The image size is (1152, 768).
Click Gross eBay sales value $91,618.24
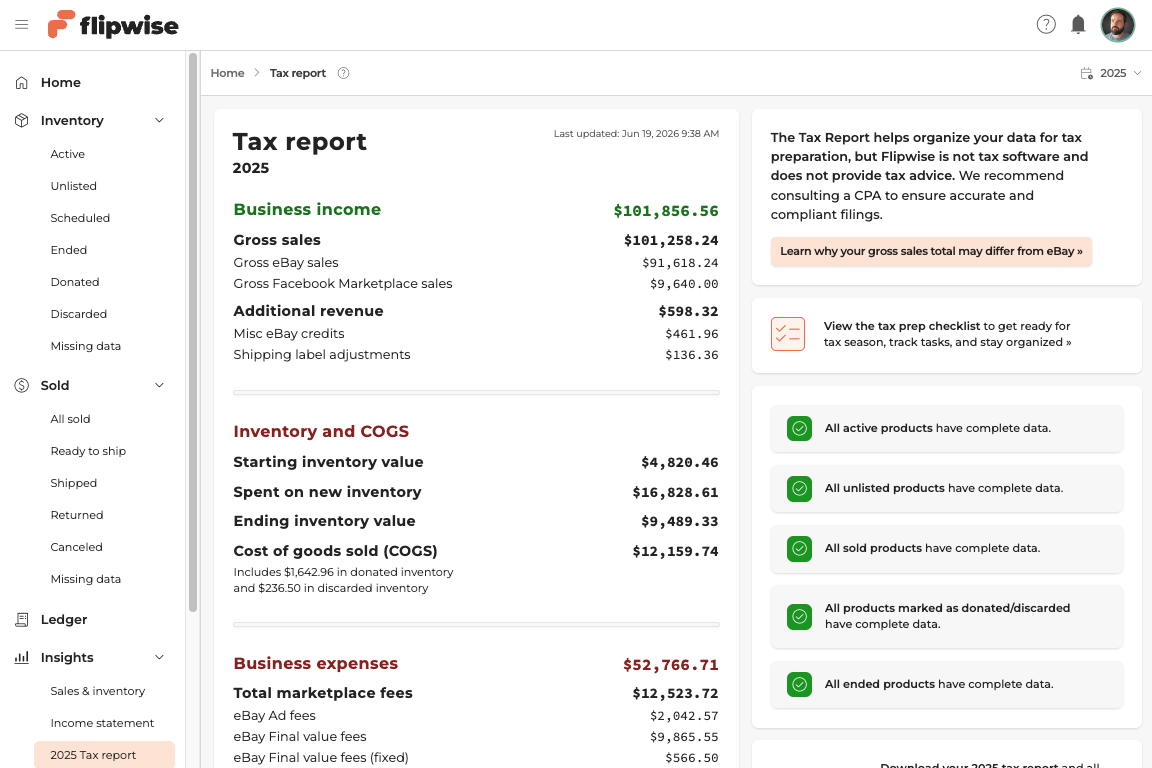(x=680, y=263)
